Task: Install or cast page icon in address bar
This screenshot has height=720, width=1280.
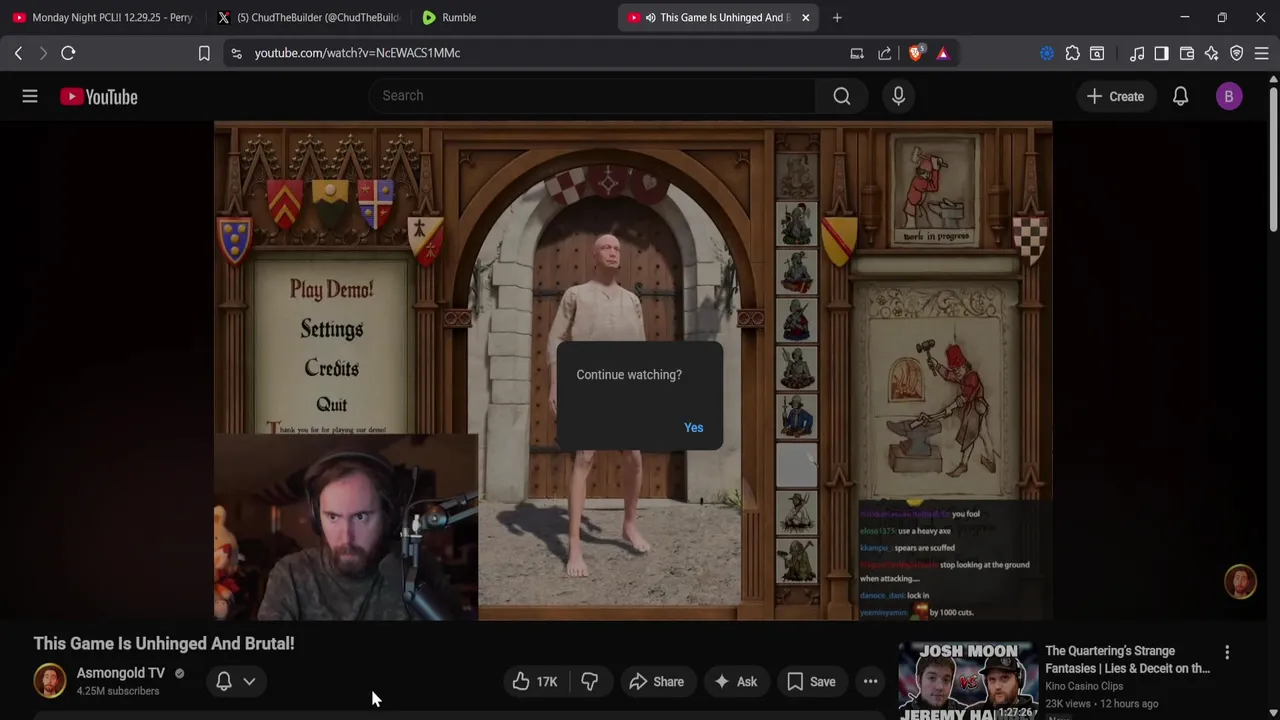Action: [857, 53]
